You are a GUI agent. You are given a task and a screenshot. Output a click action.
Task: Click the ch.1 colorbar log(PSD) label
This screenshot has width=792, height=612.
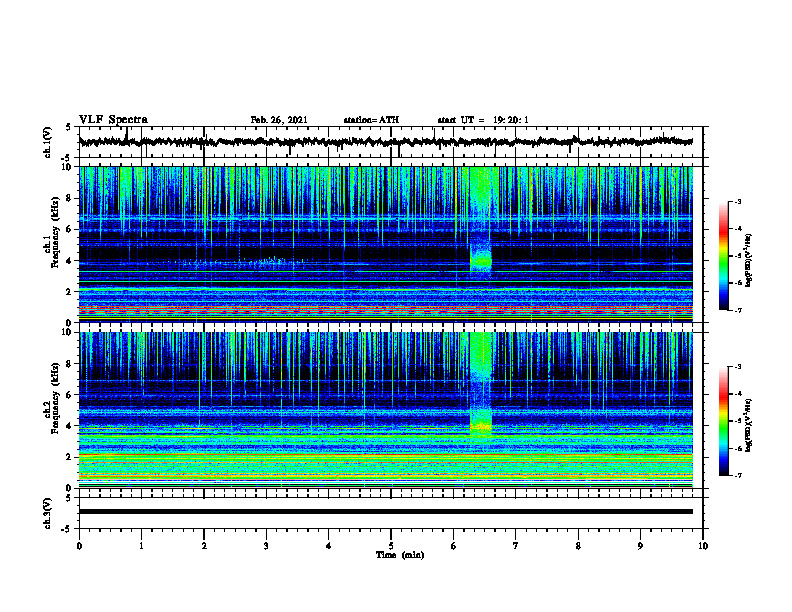[x=749, y=260]
